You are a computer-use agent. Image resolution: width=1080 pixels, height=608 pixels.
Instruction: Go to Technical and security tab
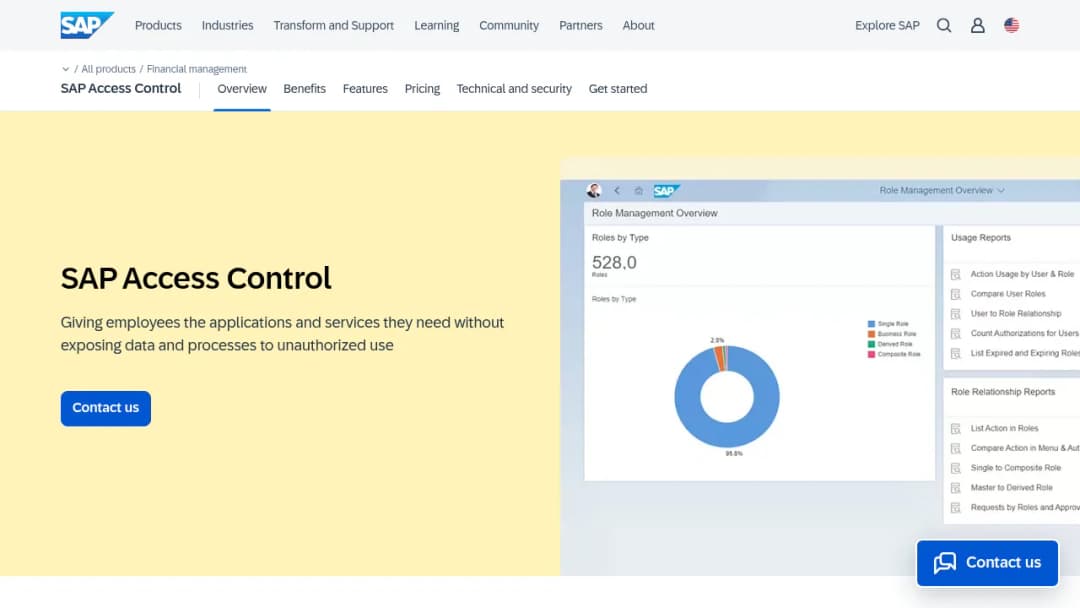coord(514,89)
